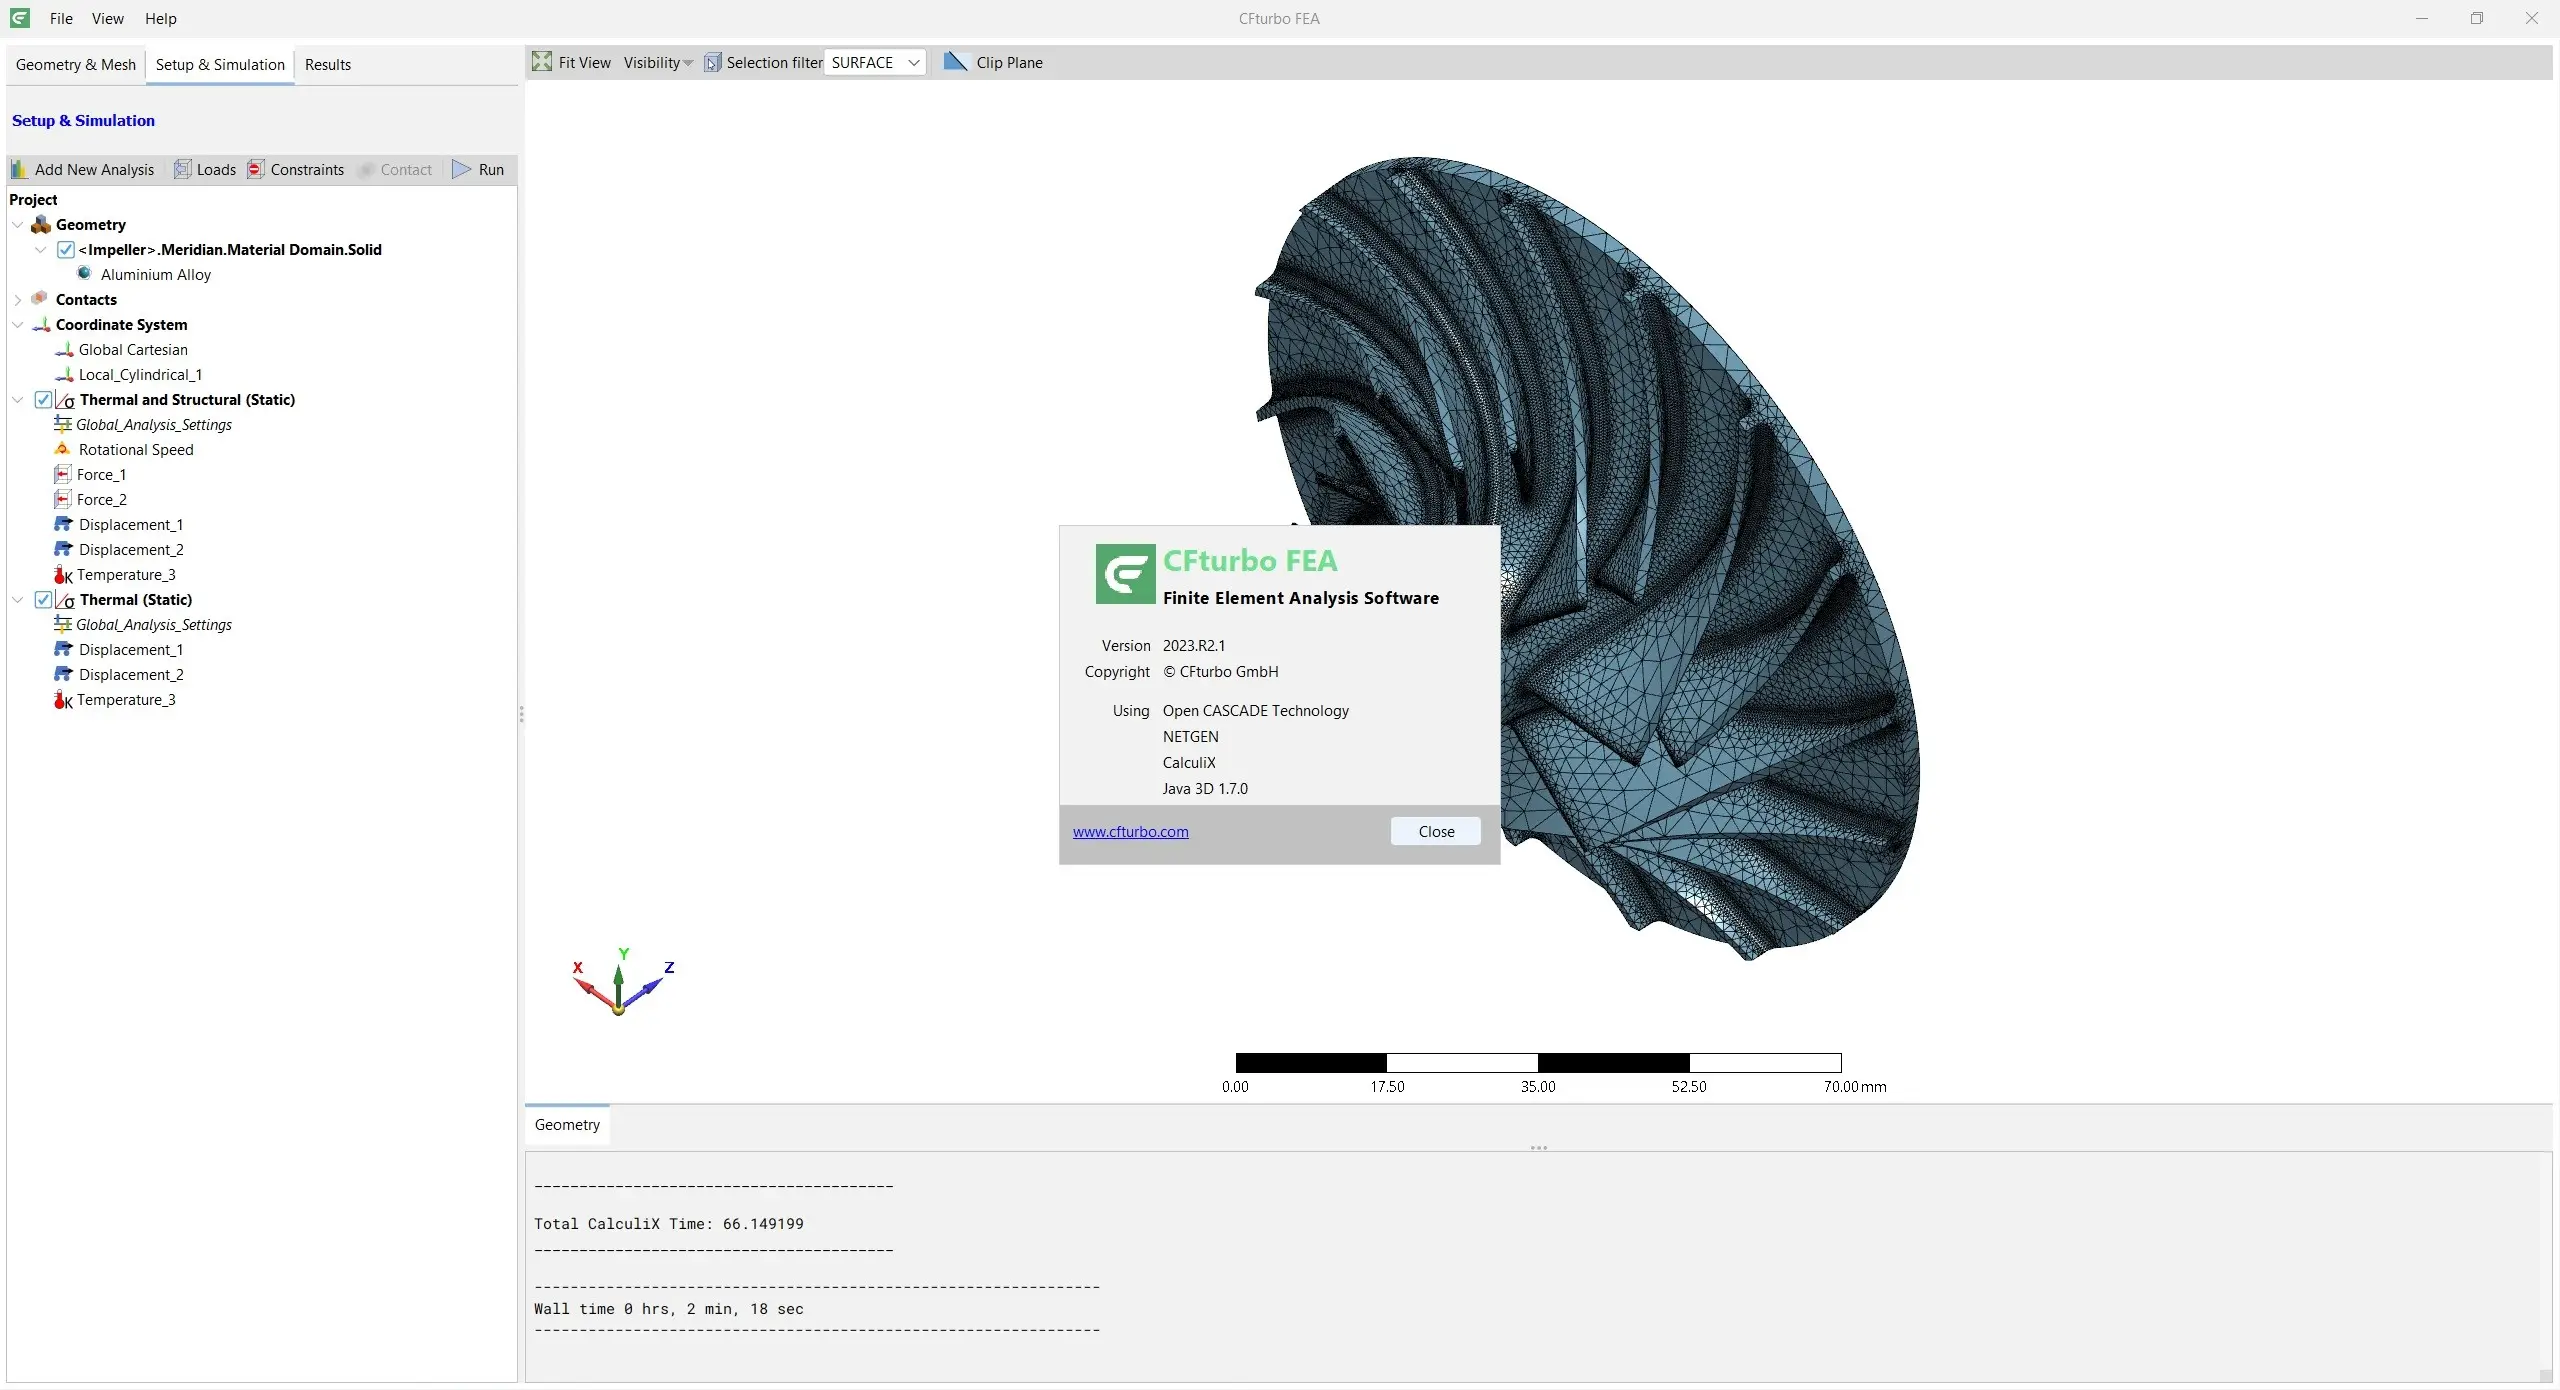
Task: Click the CFturbo FEA logo in dialog
Action: 1125,573
